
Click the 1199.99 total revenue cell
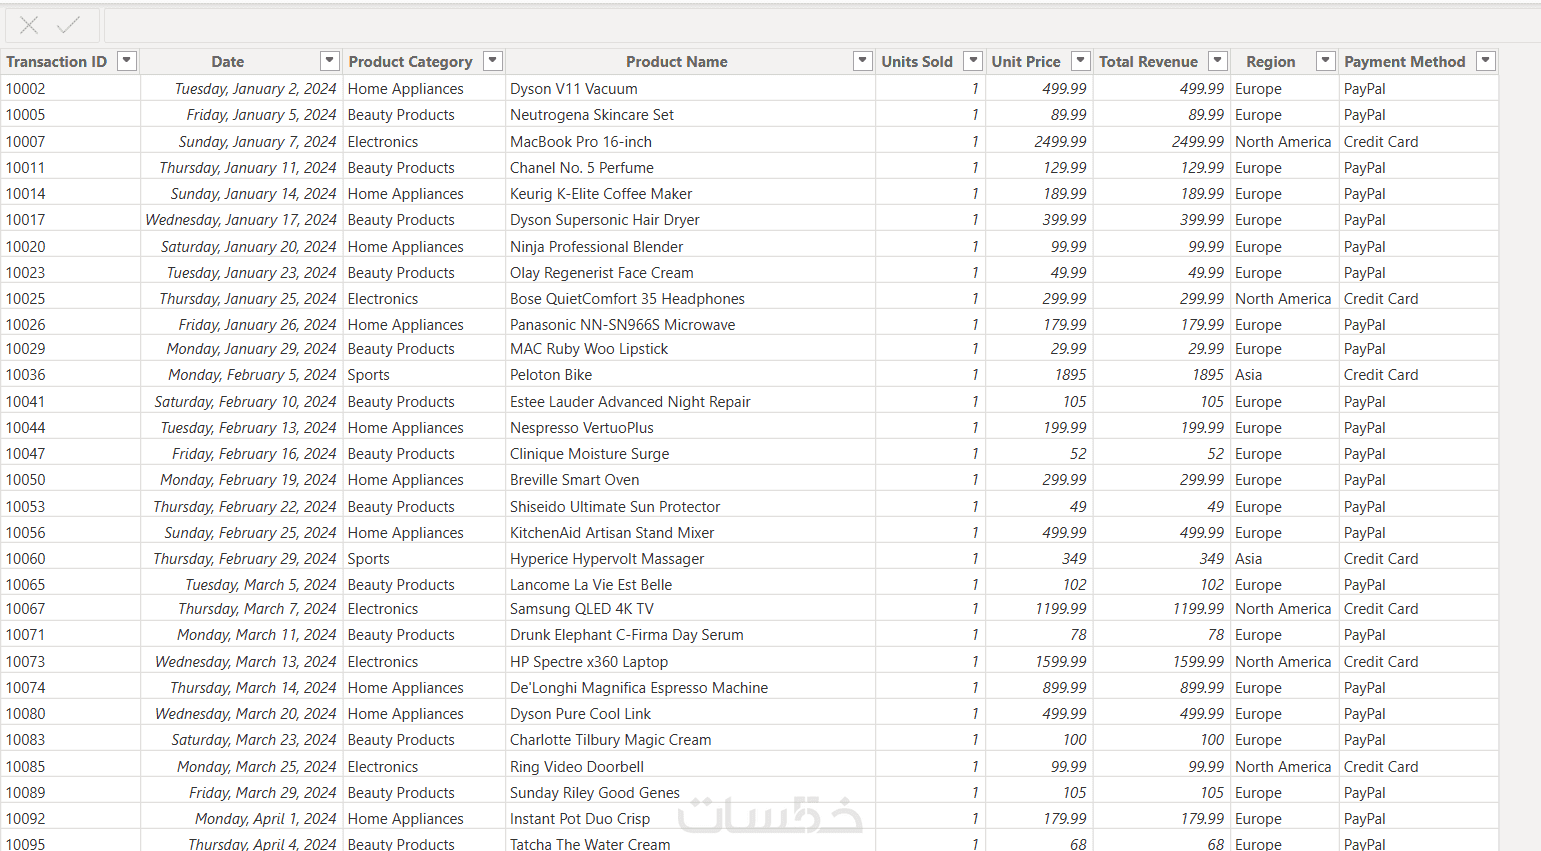point(1162,609)
